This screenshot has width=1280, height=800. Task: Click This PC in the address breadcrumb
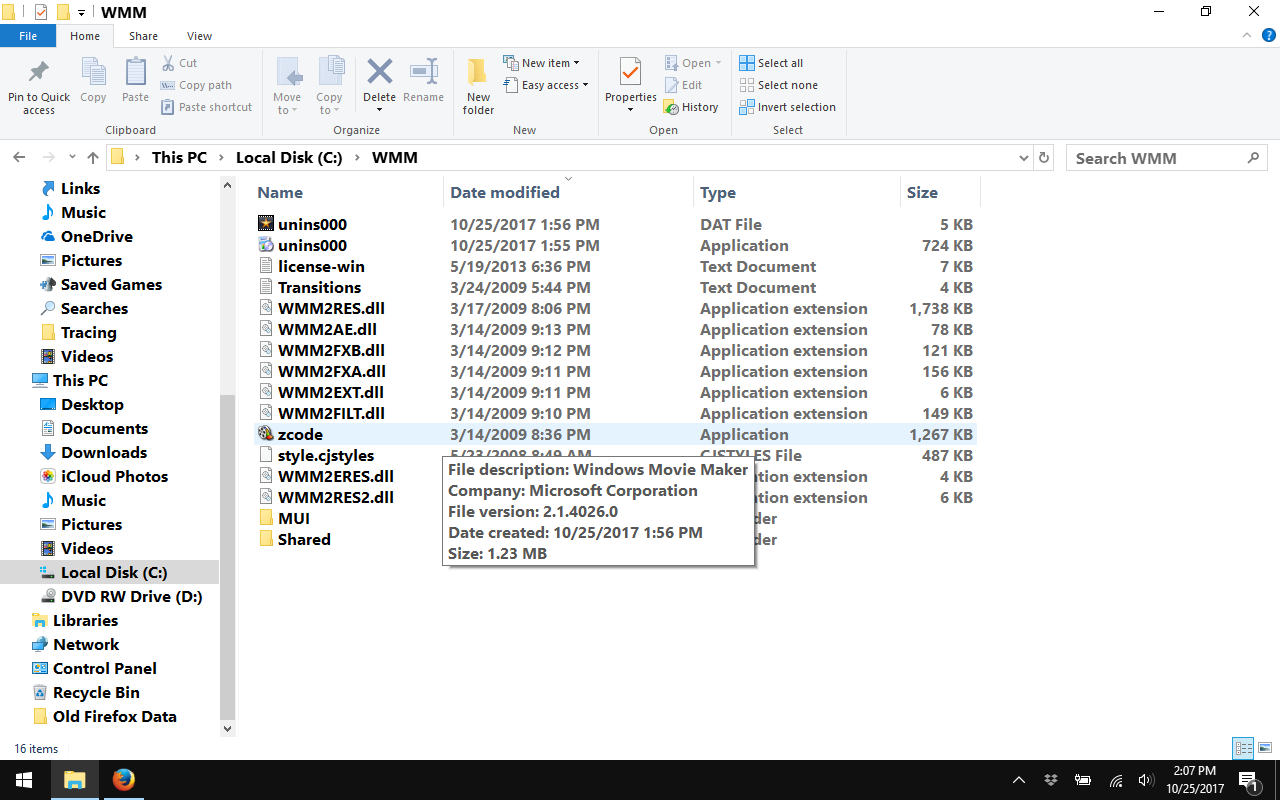point(179,158)
